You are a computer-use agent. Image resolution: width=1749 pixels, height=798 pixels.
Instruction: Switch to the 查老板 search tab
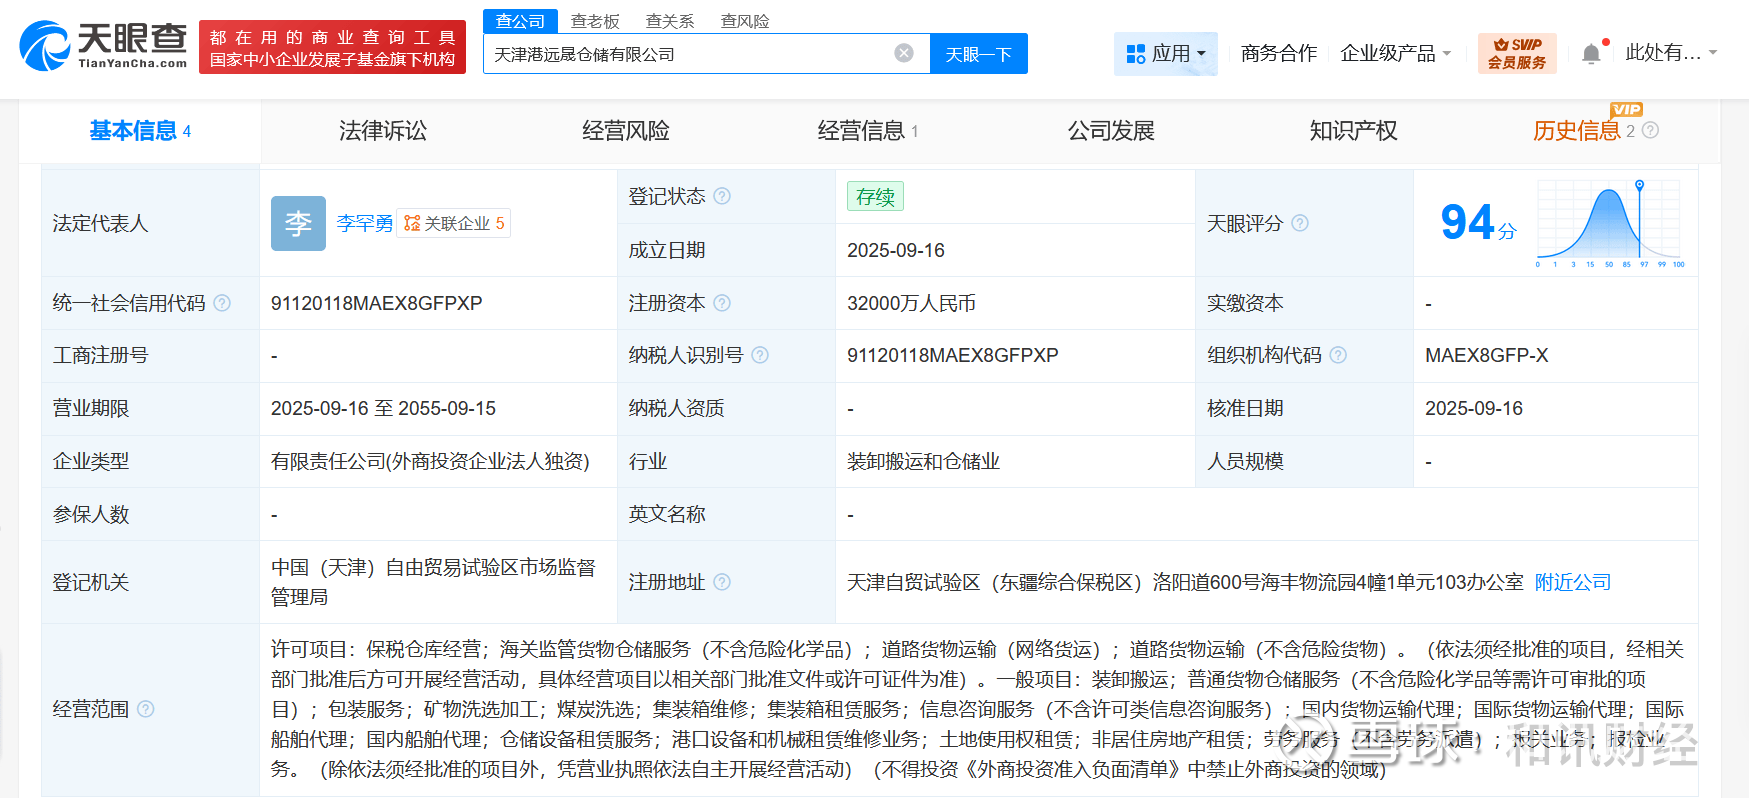point(595,21)
